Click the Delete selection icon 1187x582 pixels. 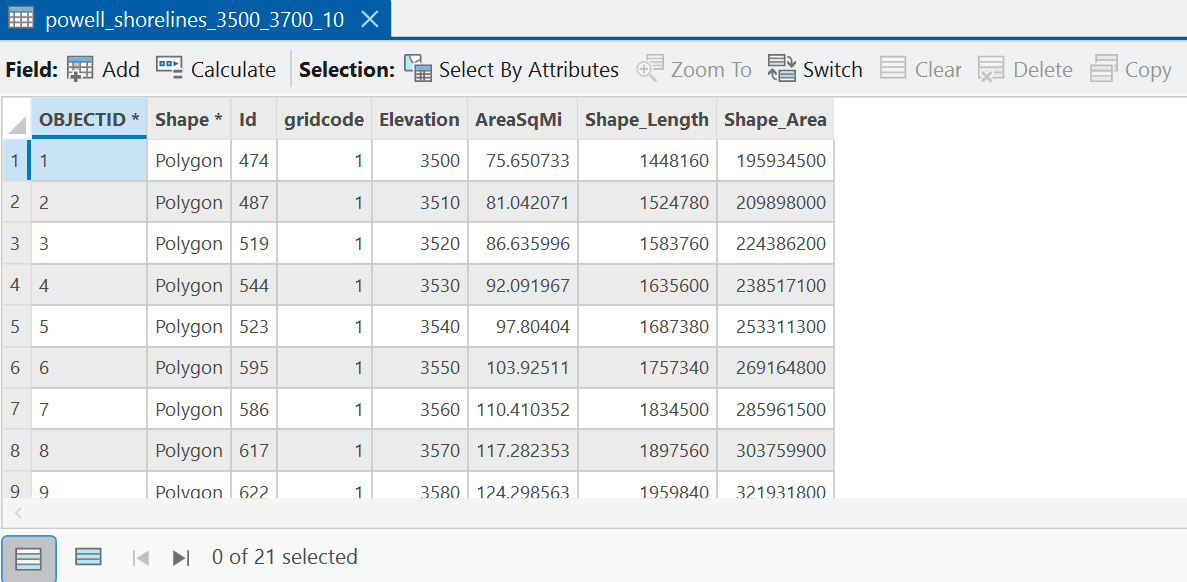[990, 70]
